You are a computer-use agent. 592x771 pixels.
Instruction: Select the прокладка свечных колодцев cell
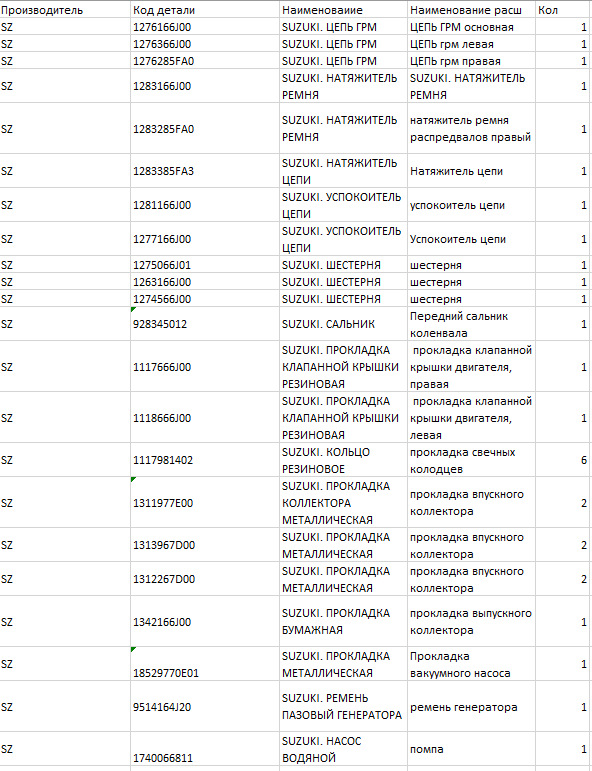coord(471,460)
